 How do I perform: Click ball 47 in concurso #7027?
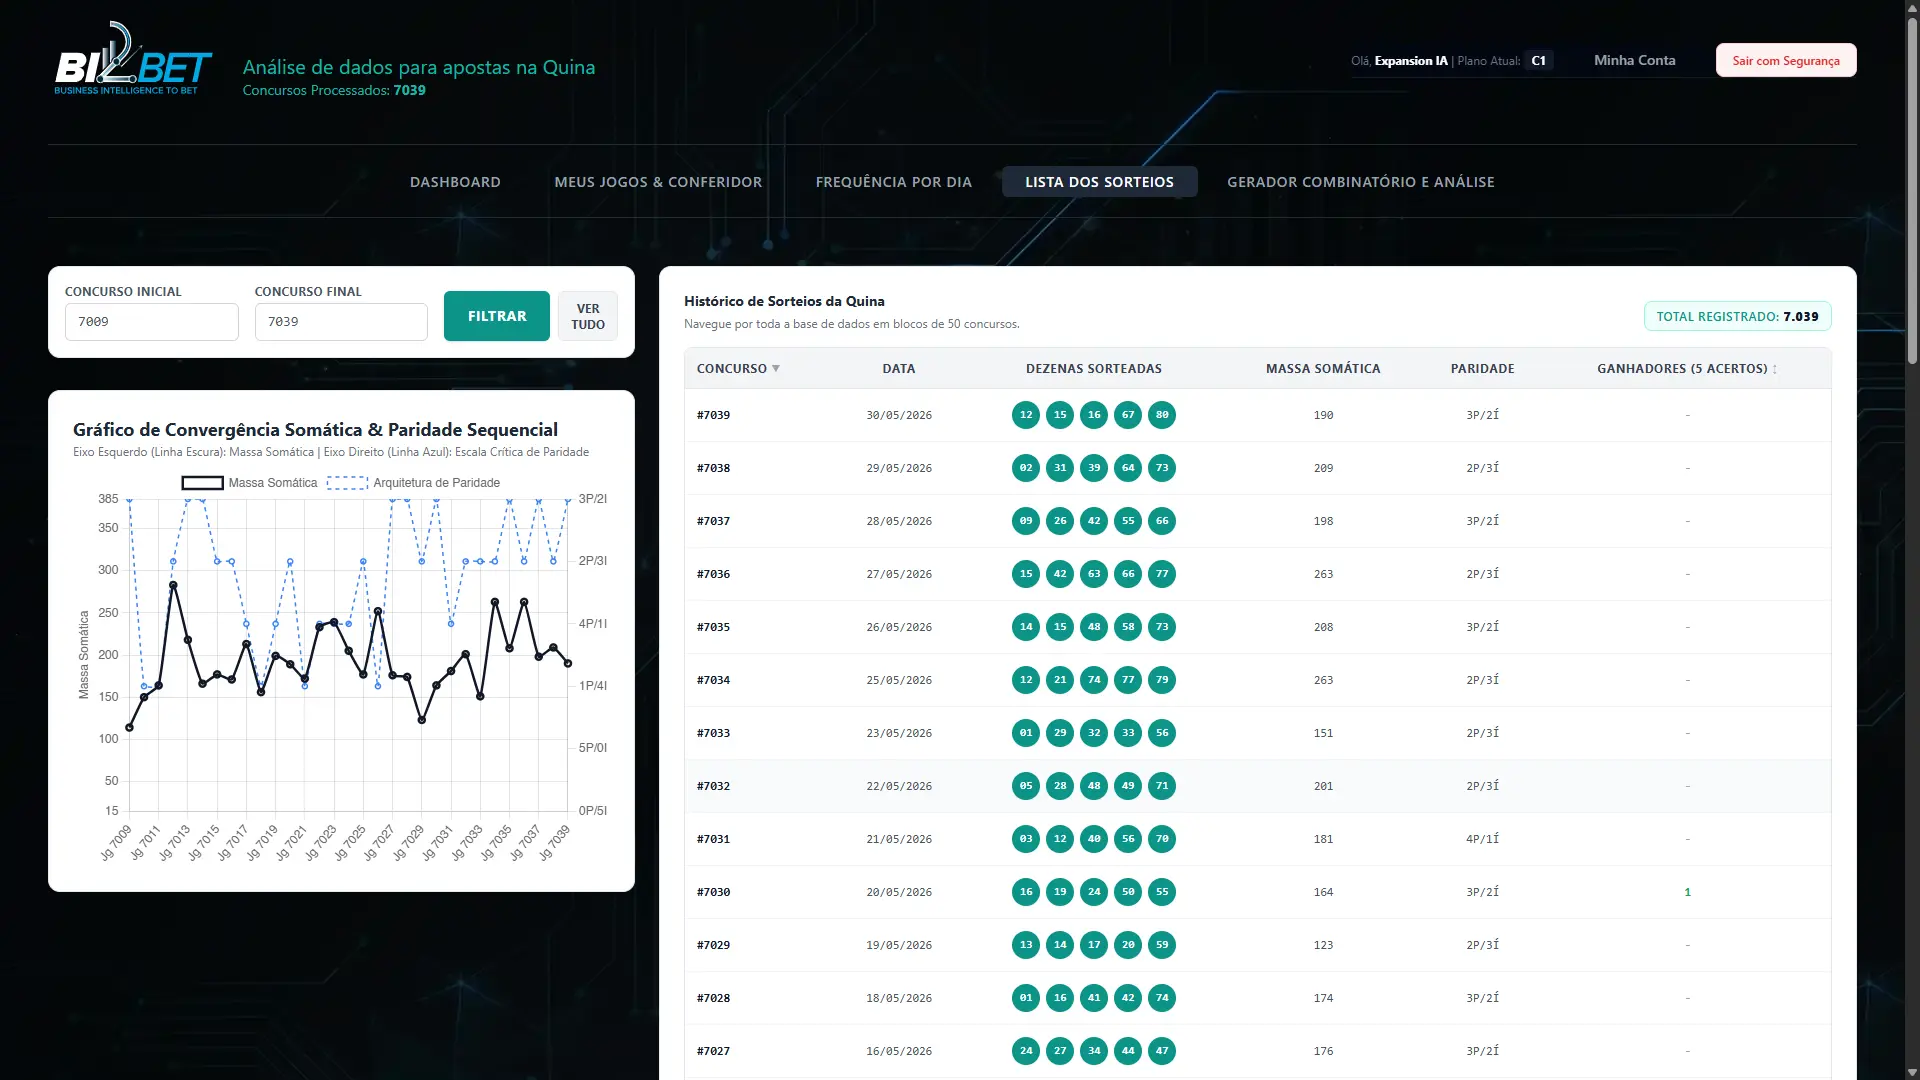pos(1162,1051)
